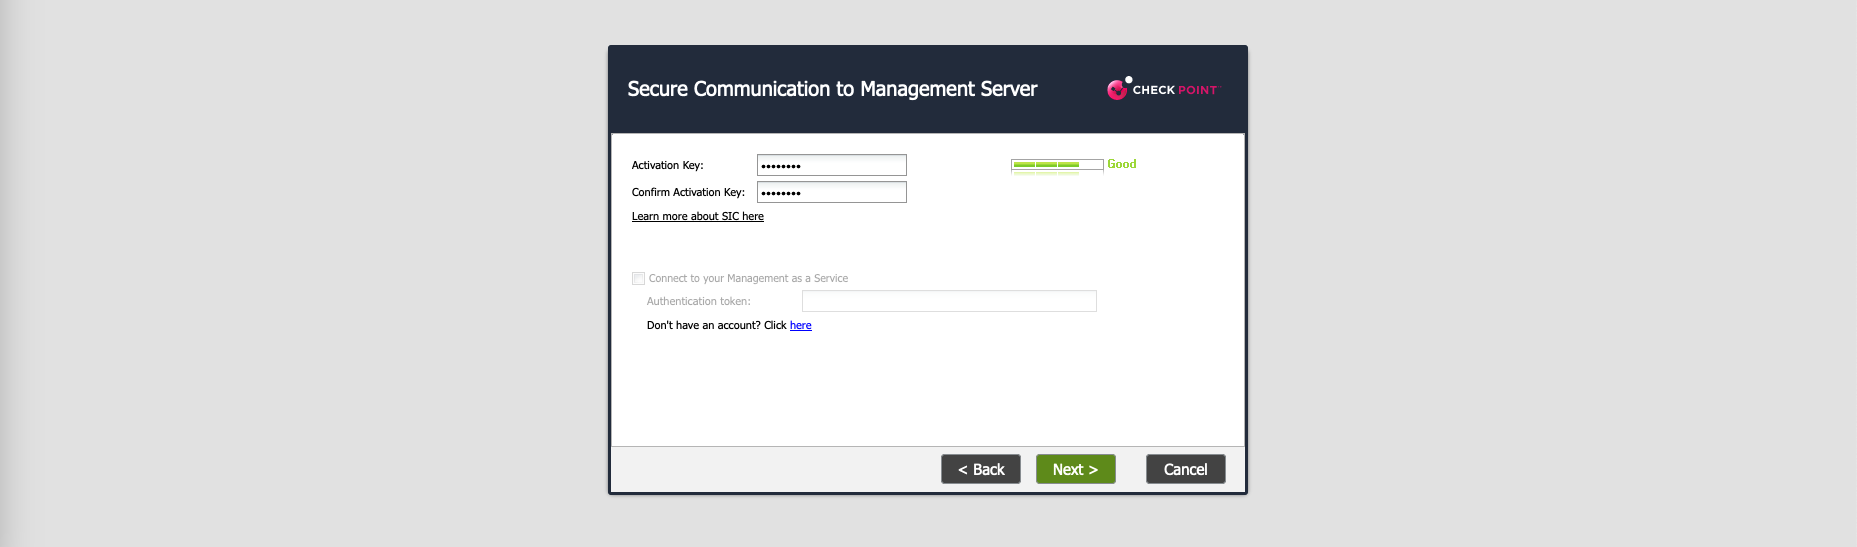This screenshot has width=1857, height=547.
Task: Click the 'Authentication token:' label
Action: (x=698, y=301)
